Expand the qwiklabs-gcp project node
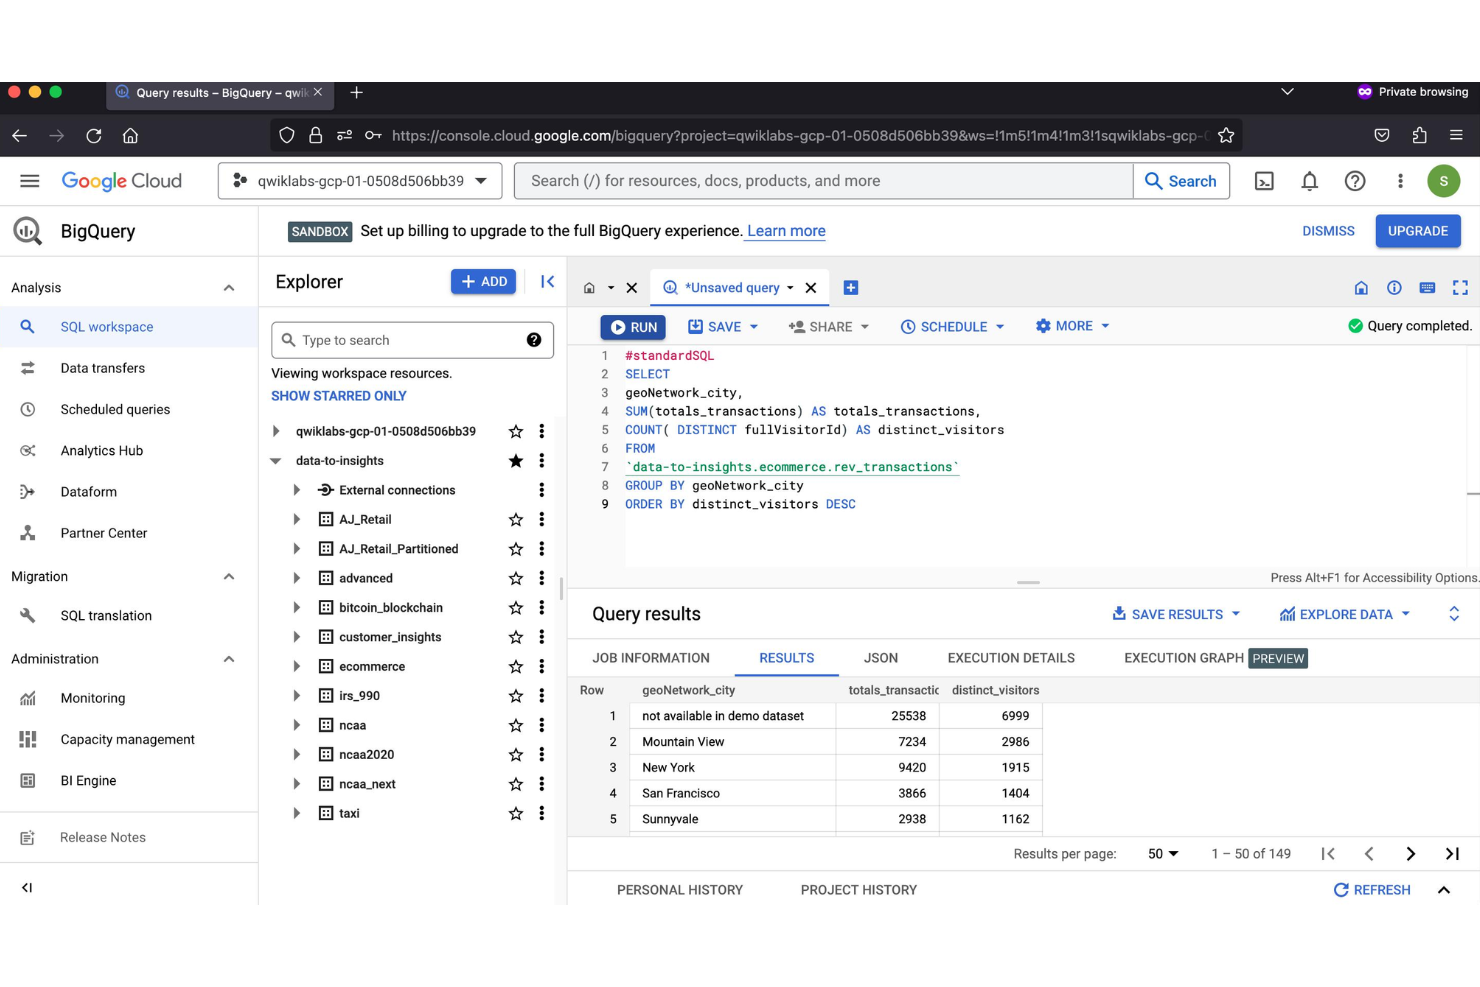The width and height of the screenshot is (1480, 987). [x=276, y=431]
